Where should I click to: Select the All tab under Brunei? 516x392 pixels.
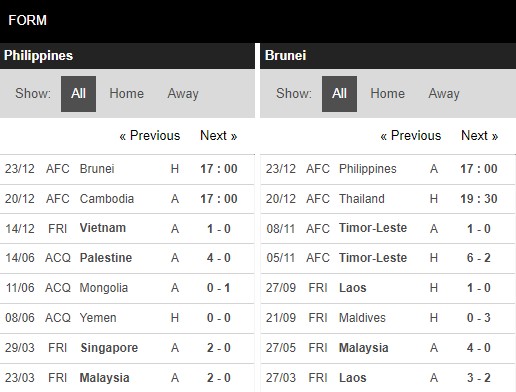point(339,94)
